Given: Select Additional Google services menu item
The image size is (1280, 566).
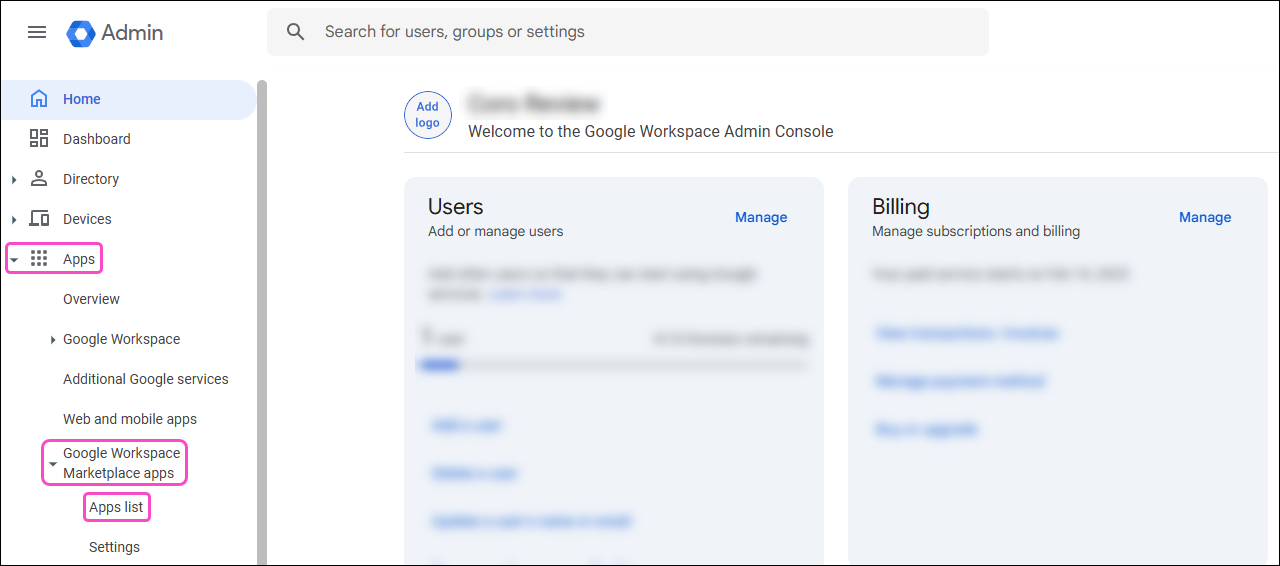Looking at the screenshot, I should click(x=145, y=379).
